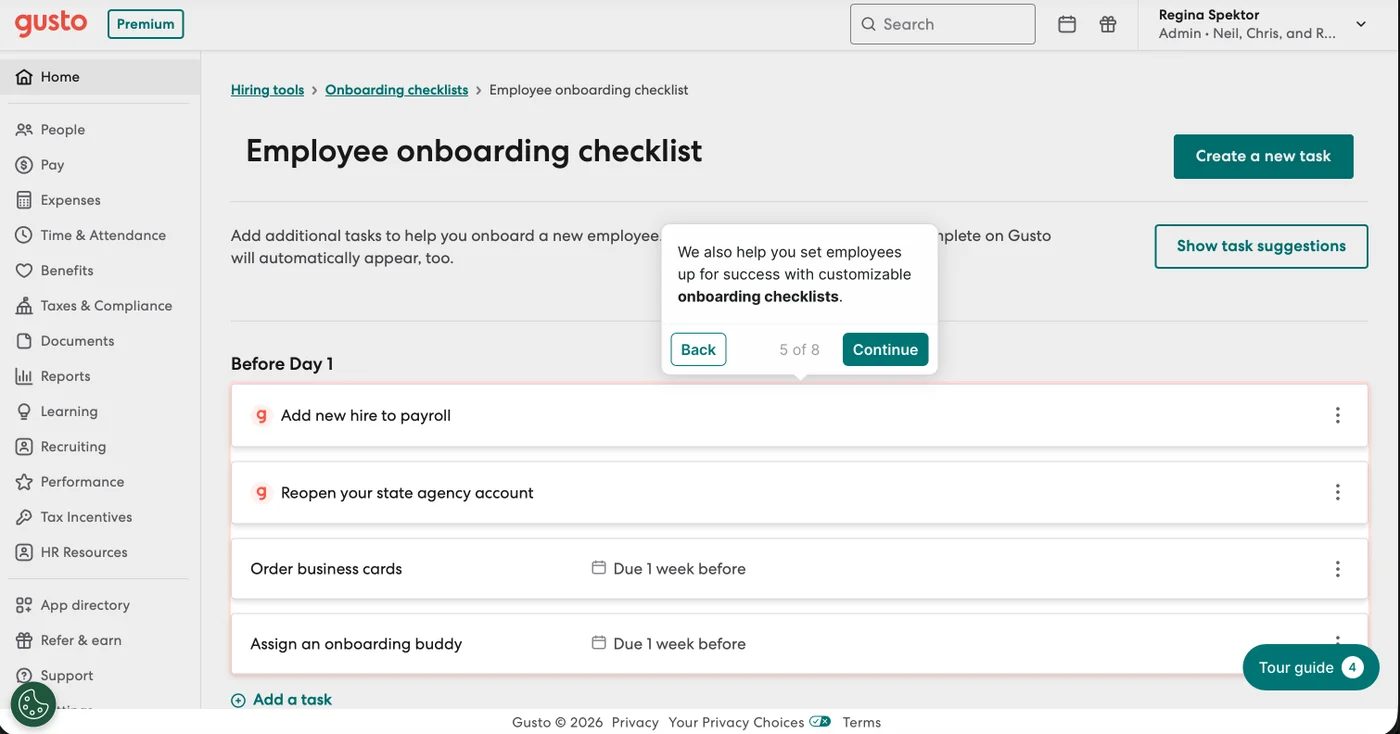This screenshot has width=1400, height=734.
Task: Click the HR Resources icon in the sidebar
Action: coord(24,552)
